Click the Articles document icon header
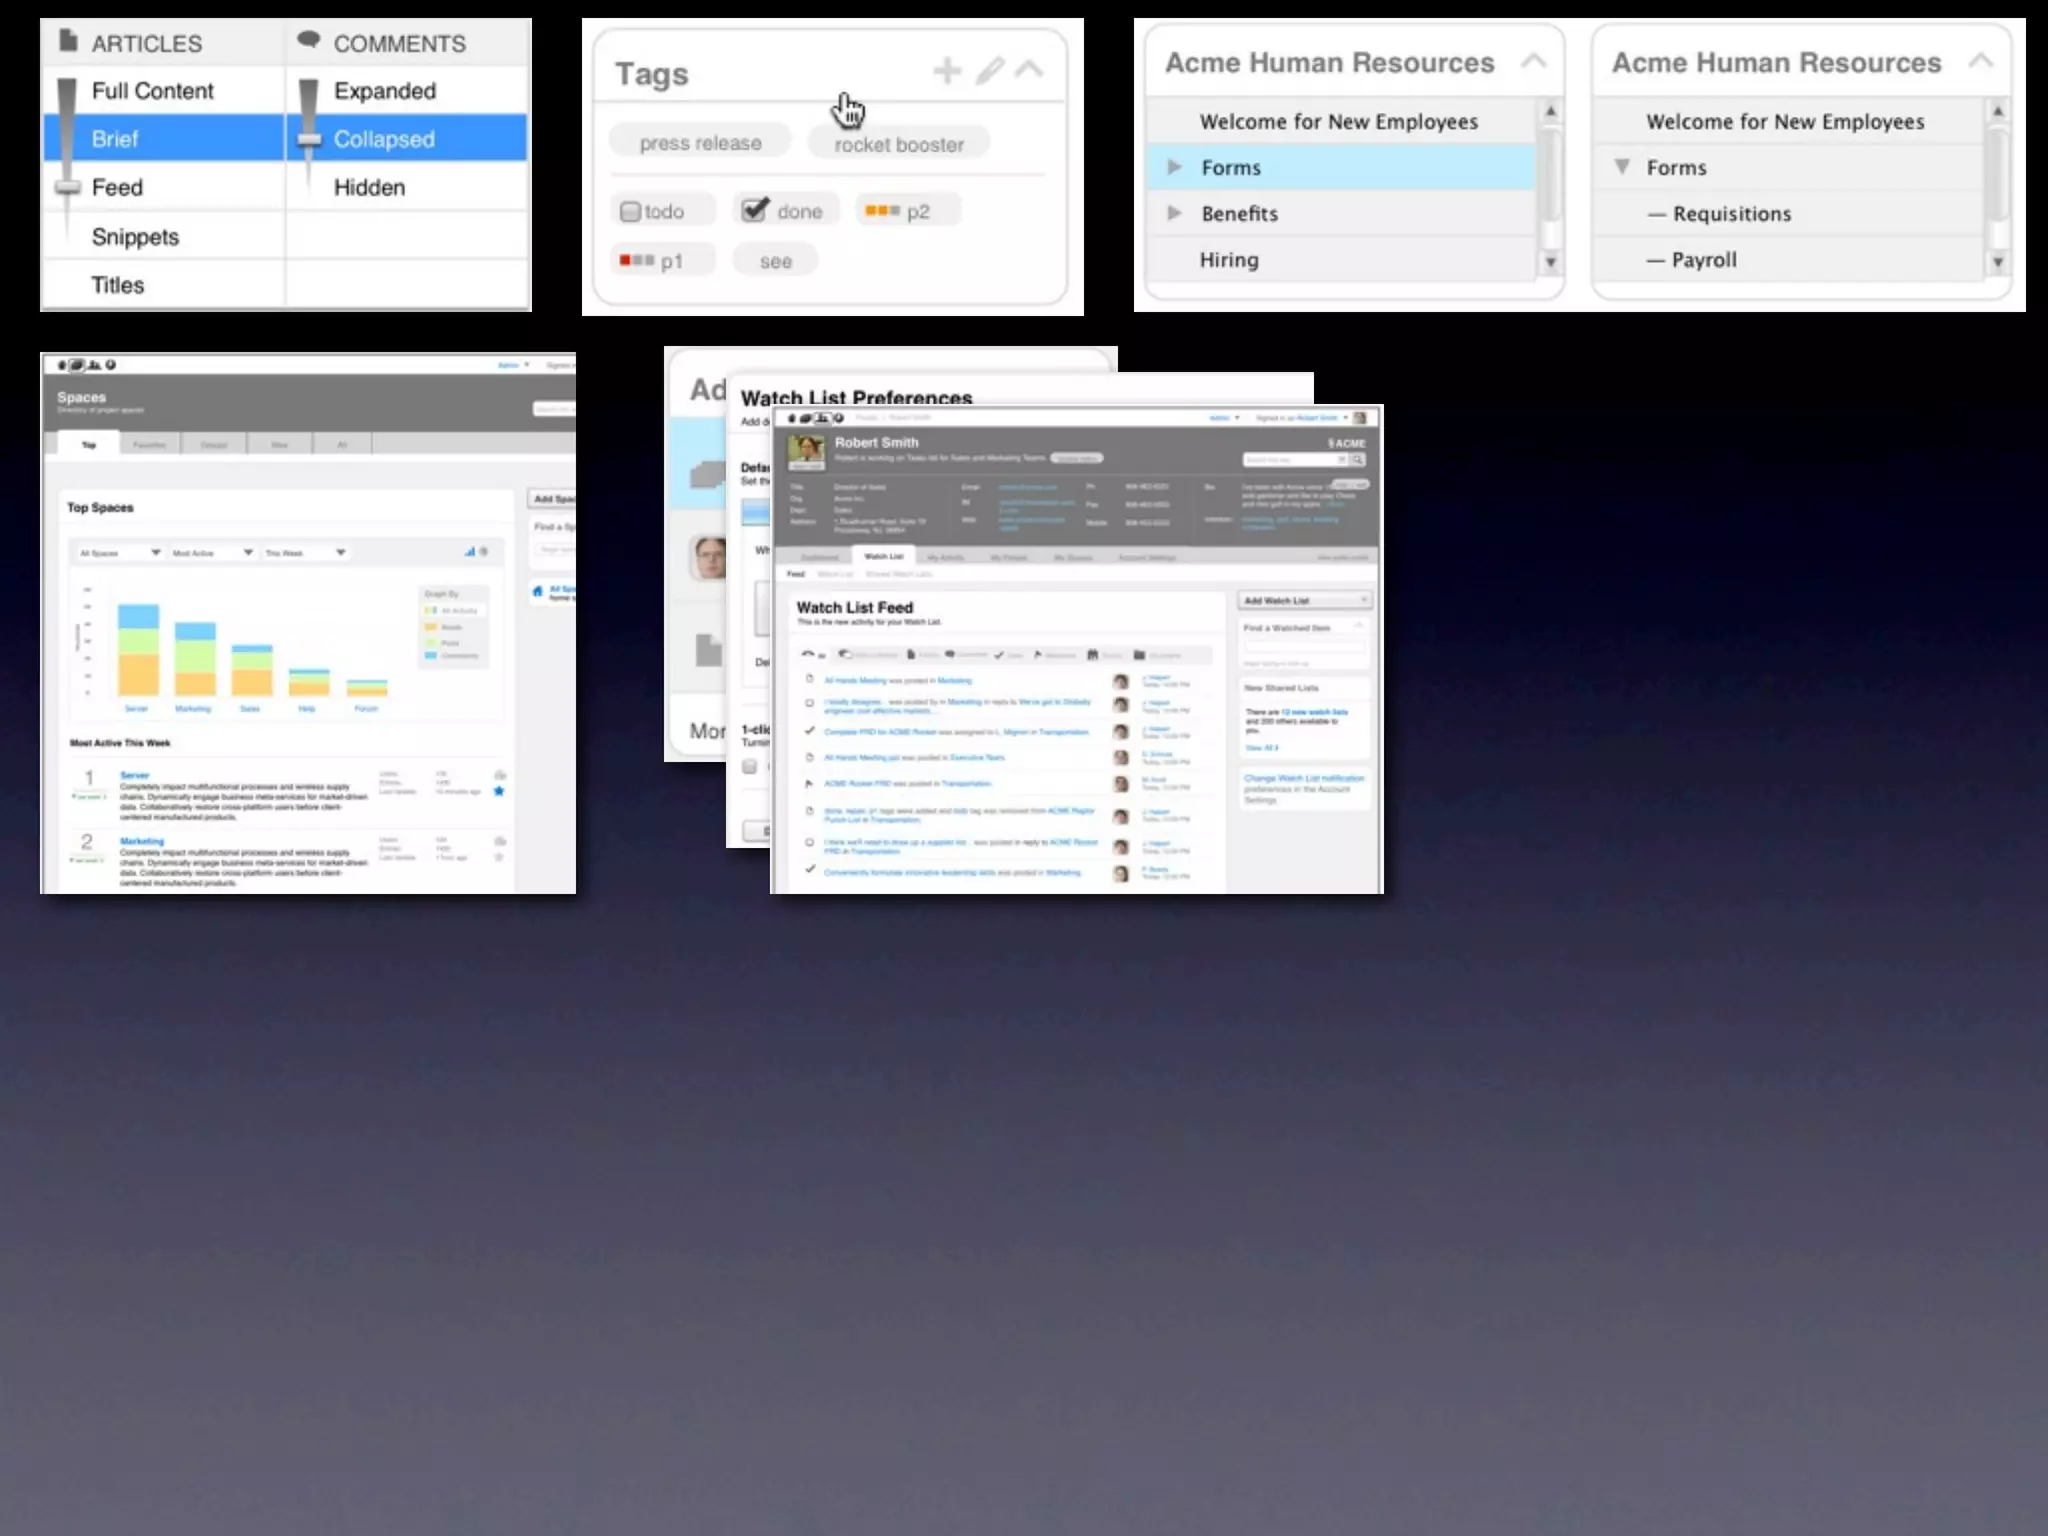This screenshot has height=1536, width=2048. click(x=68, y=42)
